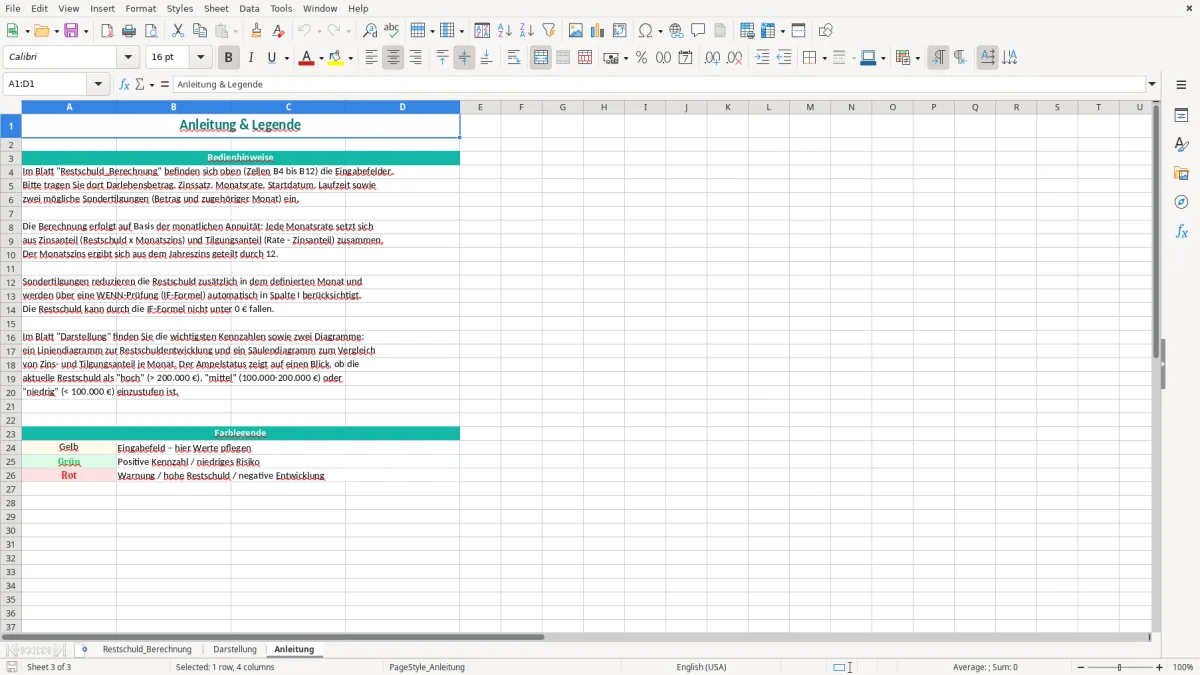Open Draw Functions shapes icon
This screenshot has height=675, width=1200.
[x=826, y=31]
